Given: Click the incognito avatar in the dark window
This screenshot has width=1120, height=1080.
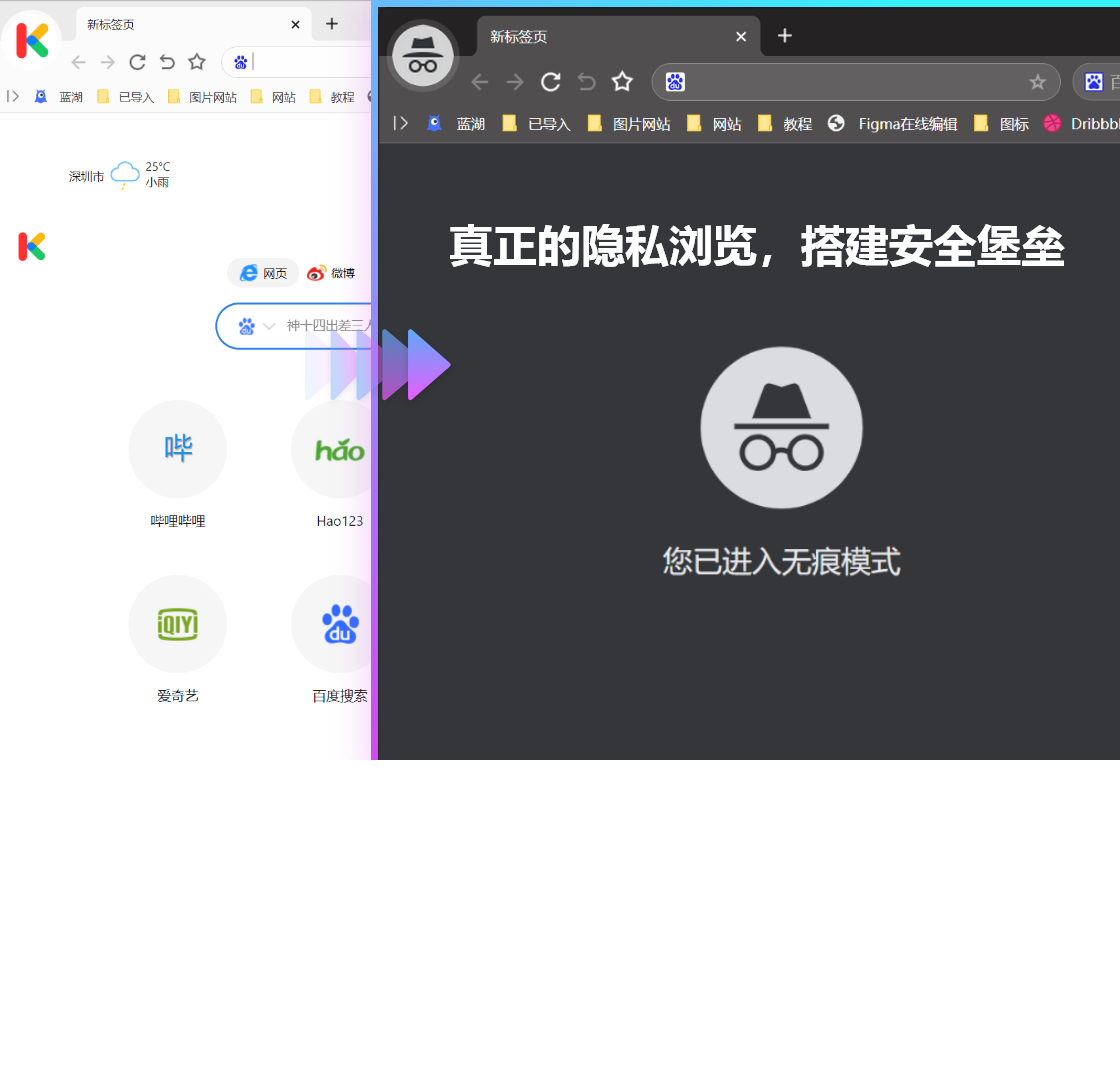Looking at the screenshot, I should click(x=422, y=56).
